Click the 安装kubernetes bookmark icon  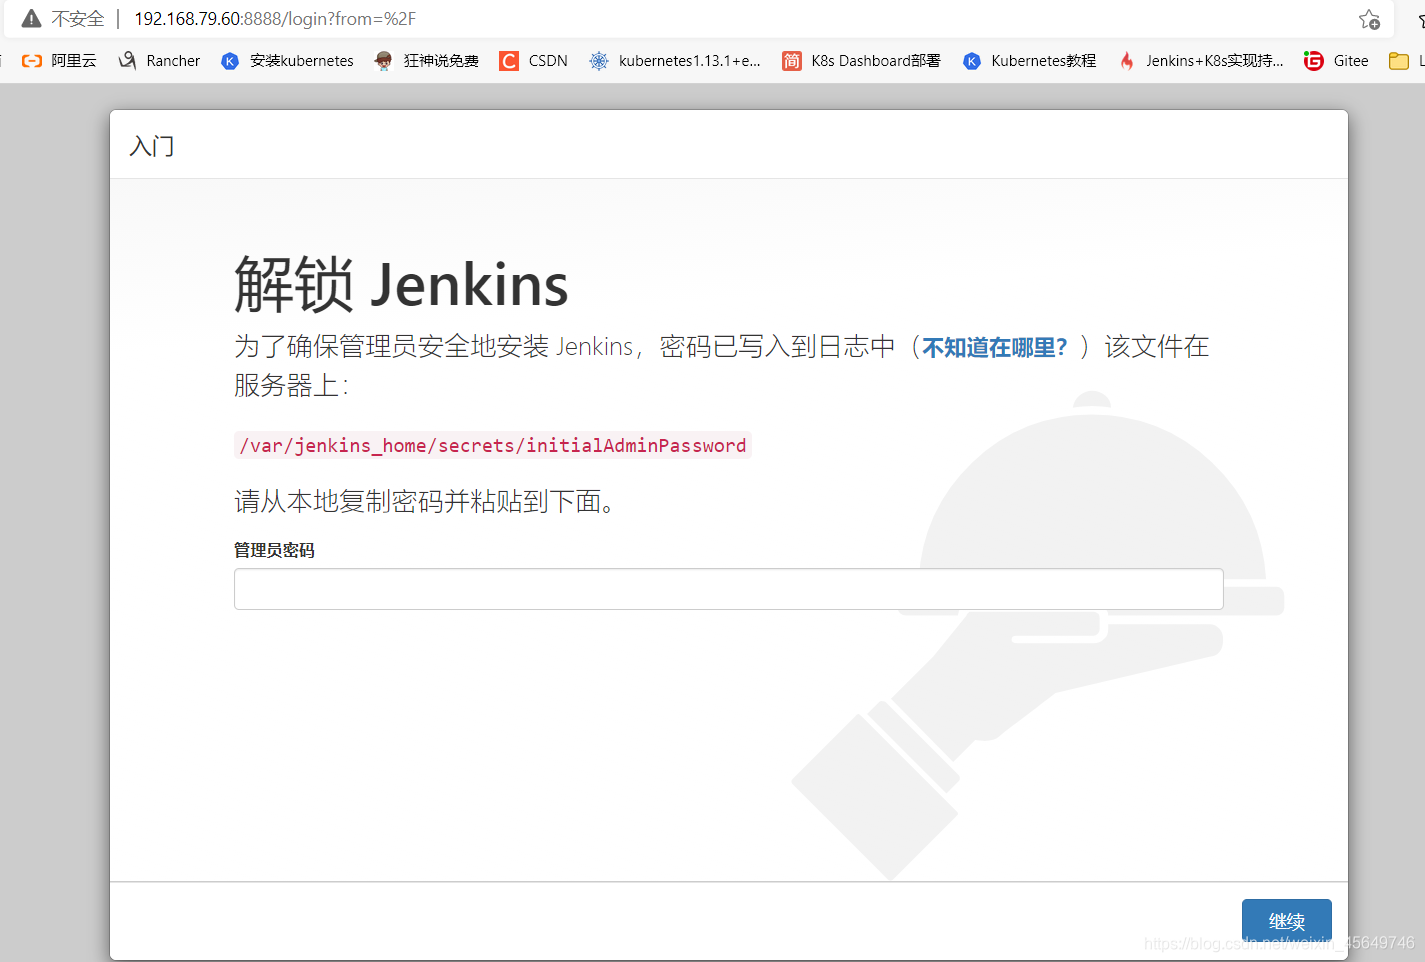click(230, 61)
